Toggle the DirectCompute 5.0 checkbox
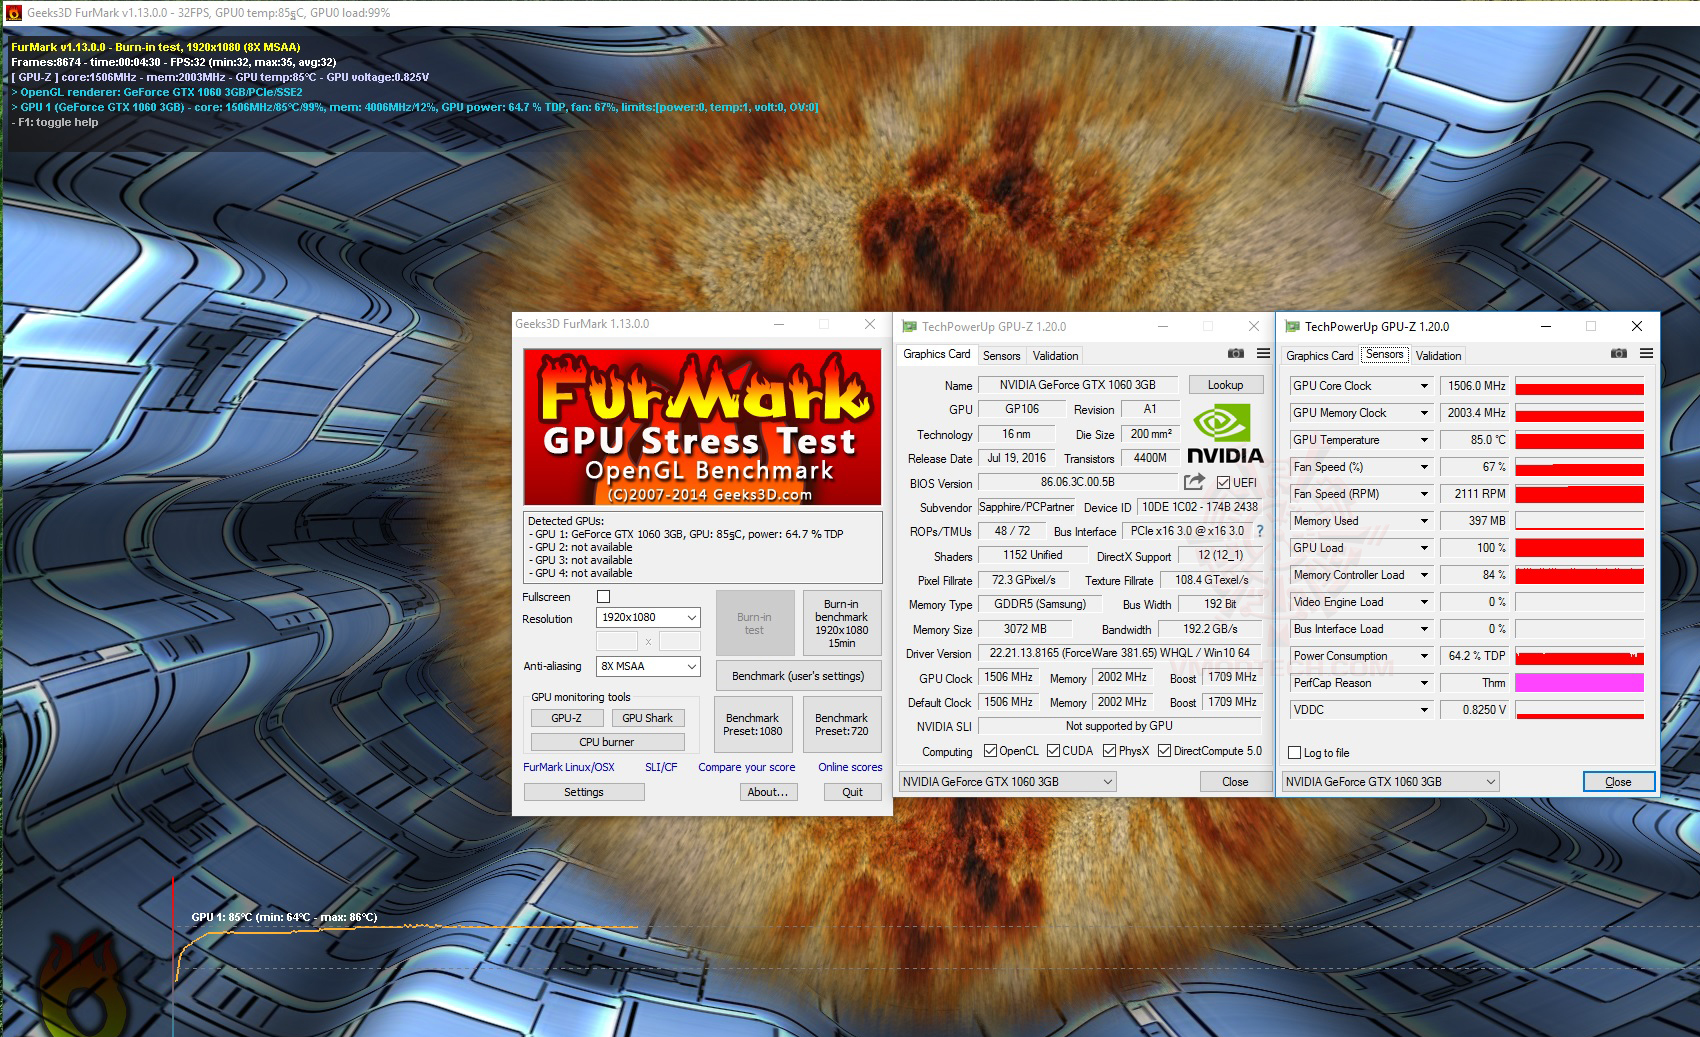Screen dimensions: 1700x1037 (x=1164, y=751)
